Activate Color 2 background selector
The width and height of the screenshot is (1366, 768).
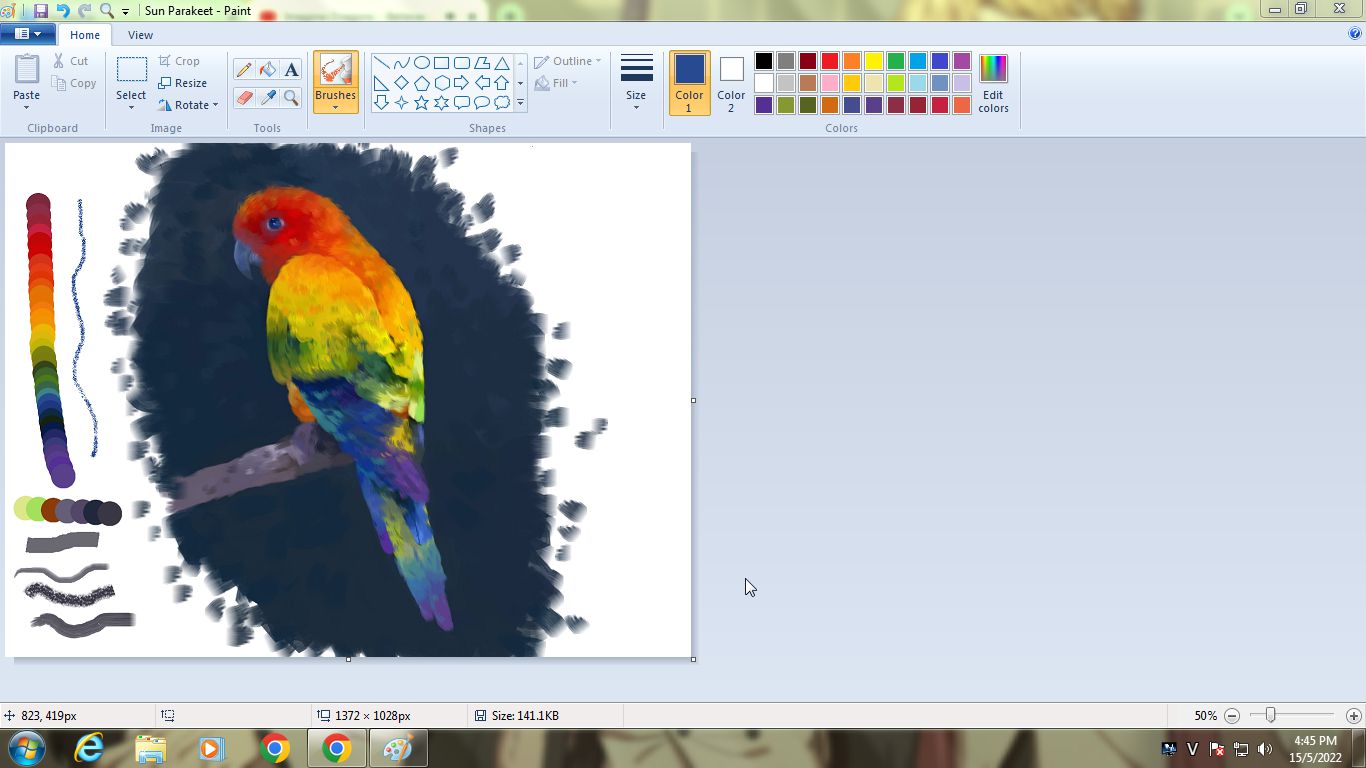coord(731,82)
